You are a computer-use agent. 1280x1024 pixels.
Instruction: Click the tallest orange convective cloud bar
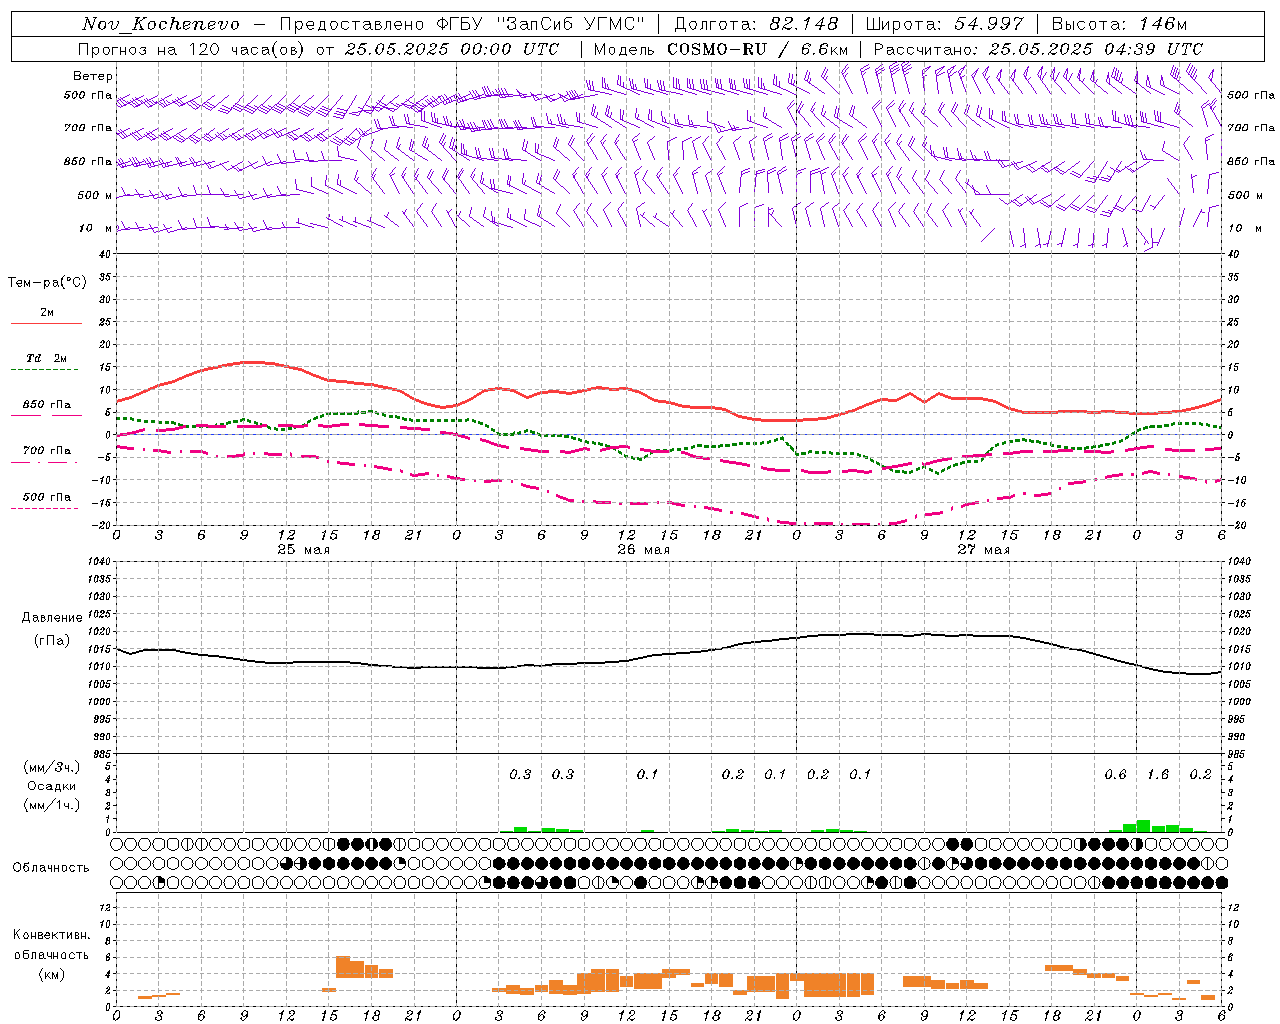(342, 967)
